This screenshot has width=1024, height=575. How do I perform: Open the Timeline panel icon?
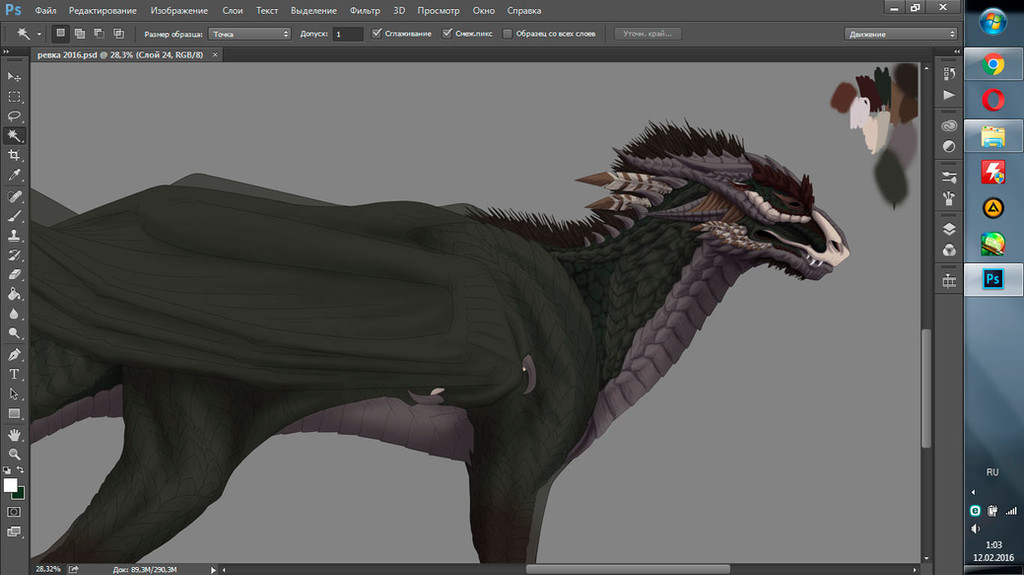pyautogui.click(x=949, y=281)
